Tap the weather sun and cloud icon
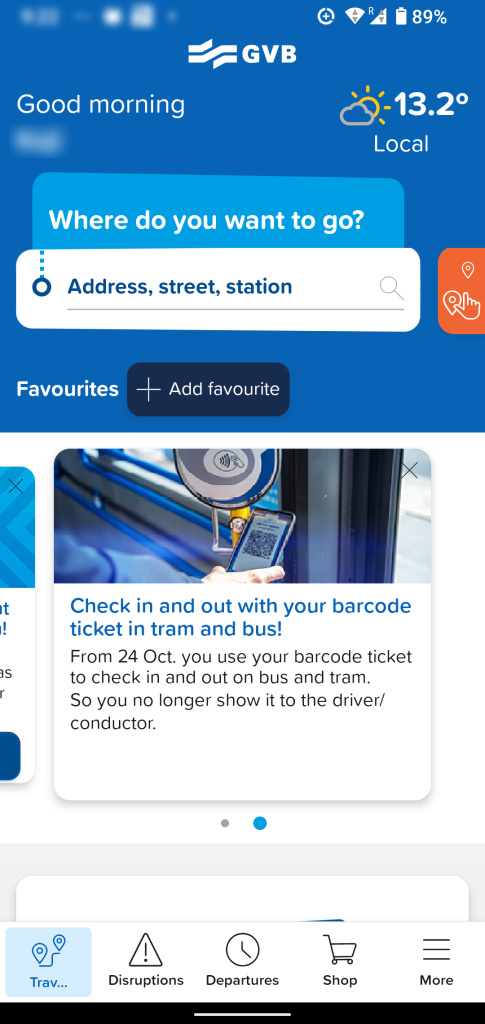Screen dimensions: 485x1024 pyautogui.click(x=364, y=106)
